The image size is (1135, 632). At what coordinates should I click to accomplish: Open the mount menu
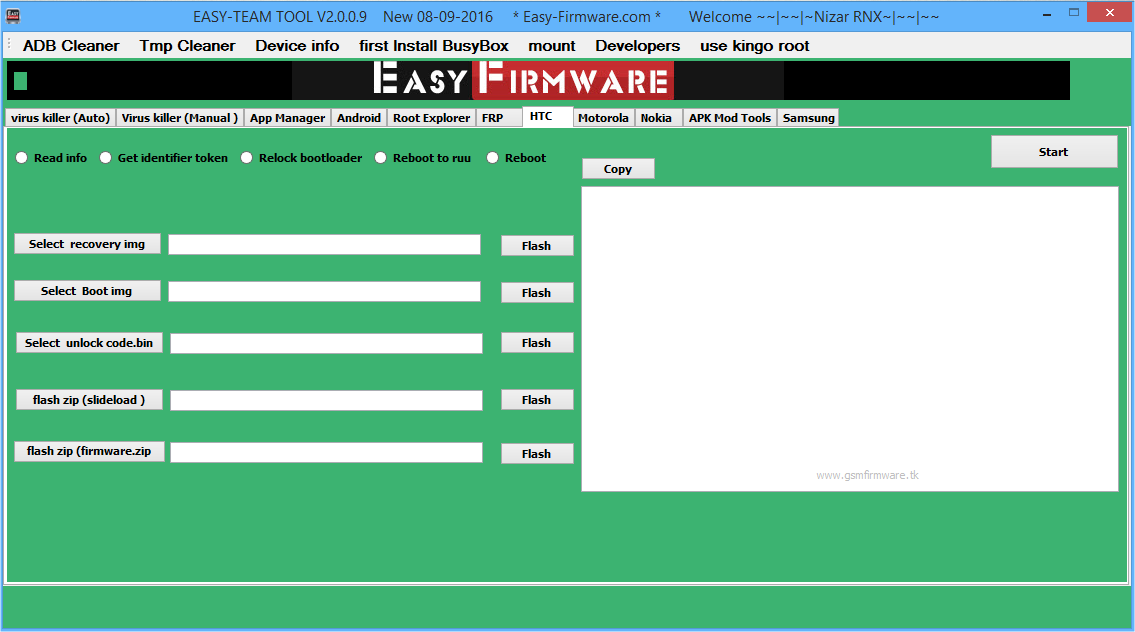click(x=552, y=46)
